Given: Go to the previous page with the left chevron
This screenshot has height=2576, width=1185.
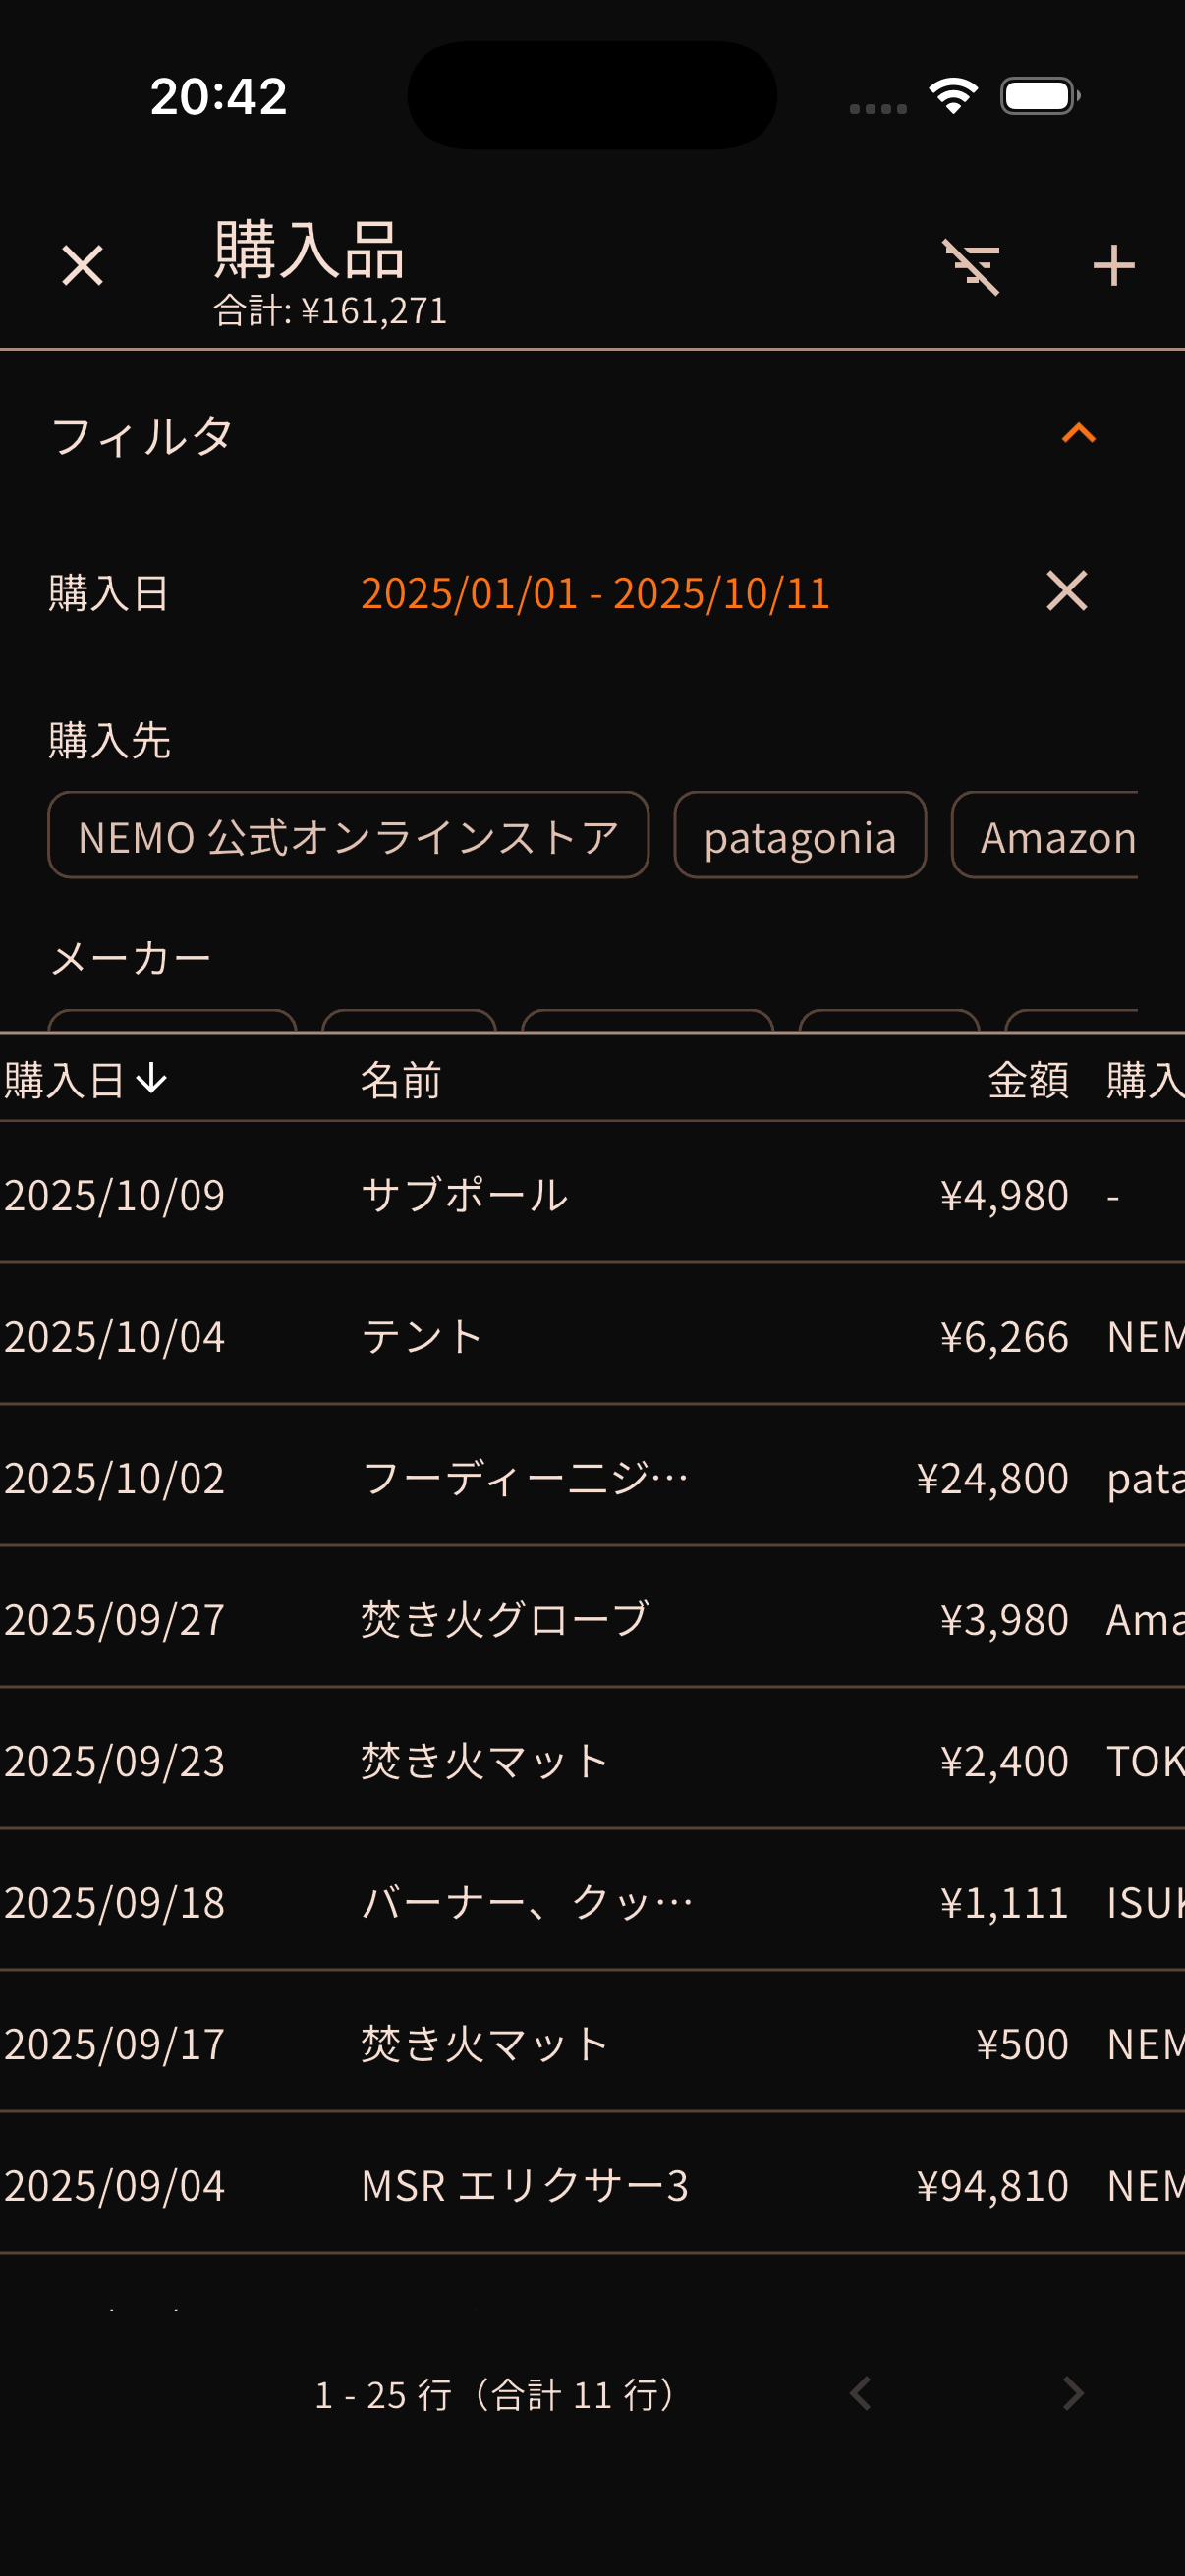Looking at the screenshot, I should click(860, 2395).
